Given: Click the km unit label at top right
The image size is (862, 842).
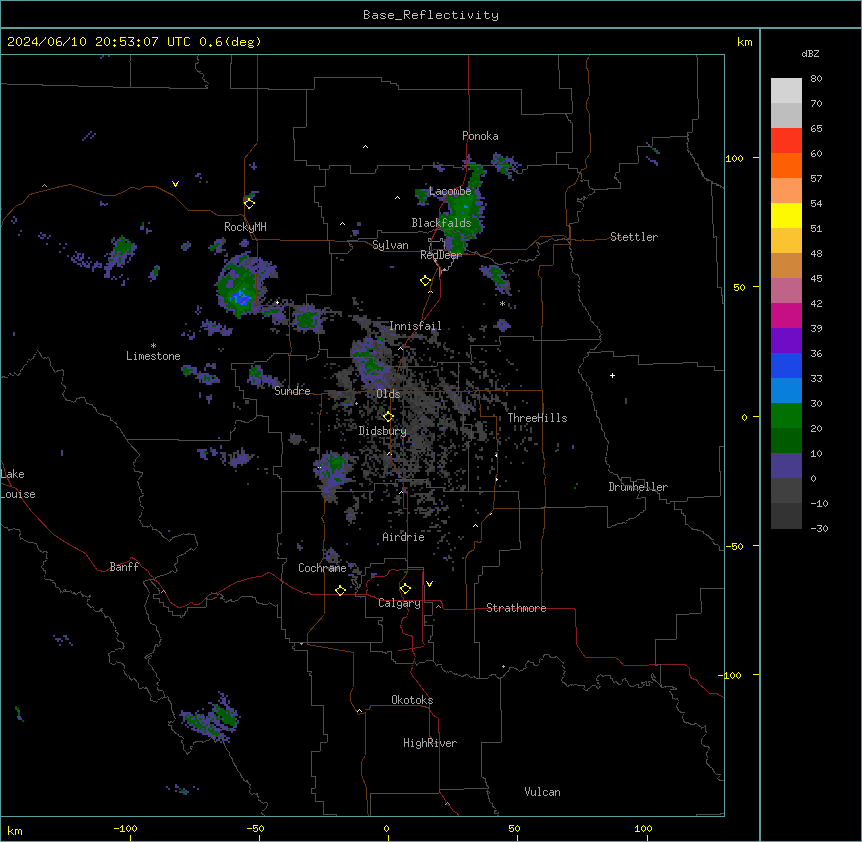Looking at the screenshot, I should pos(744,42).
